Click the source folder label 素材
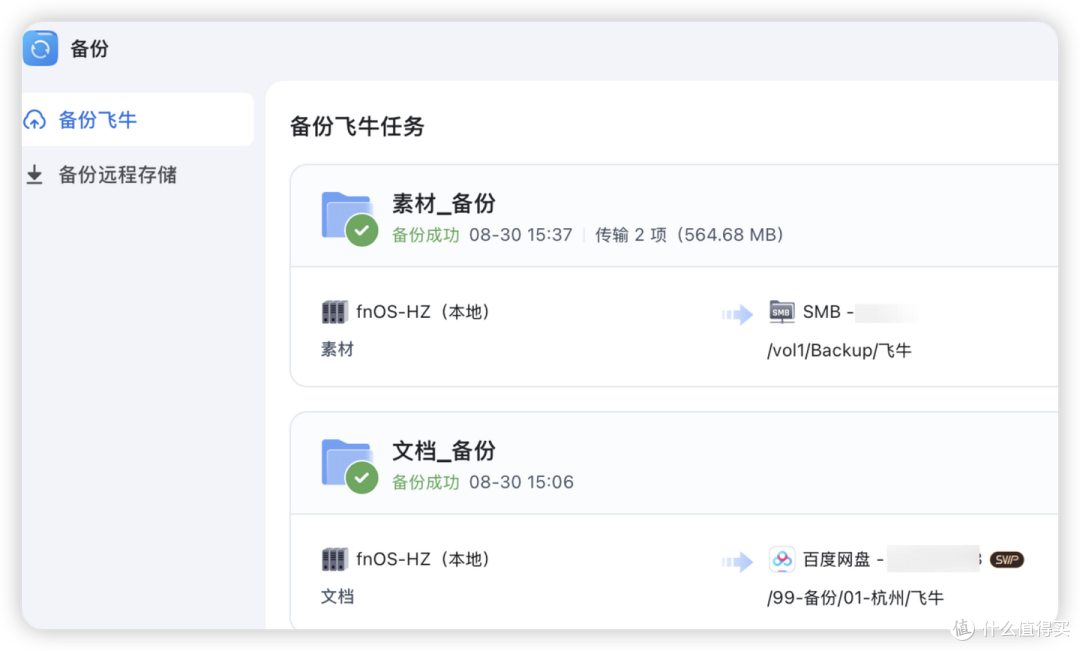The width and height of the screenshot is (1080, 651). [x=338, y=350]
